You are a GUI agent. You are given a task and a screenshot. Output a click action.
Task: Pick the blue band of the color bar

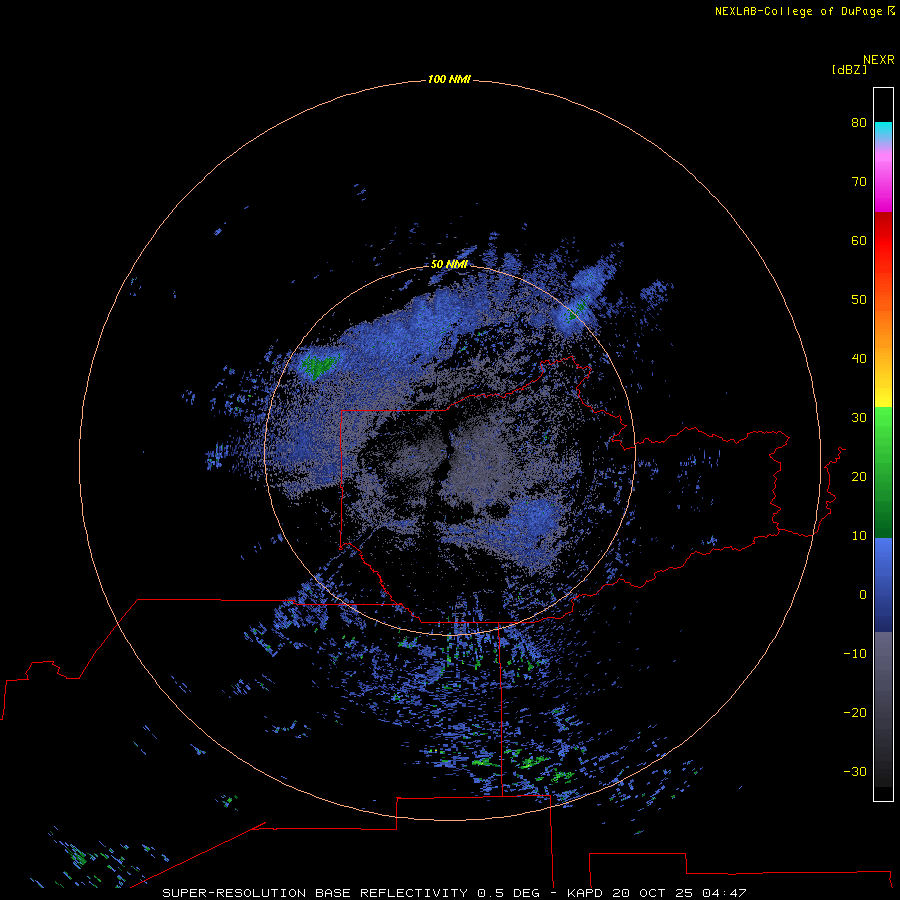coord(883,584)
